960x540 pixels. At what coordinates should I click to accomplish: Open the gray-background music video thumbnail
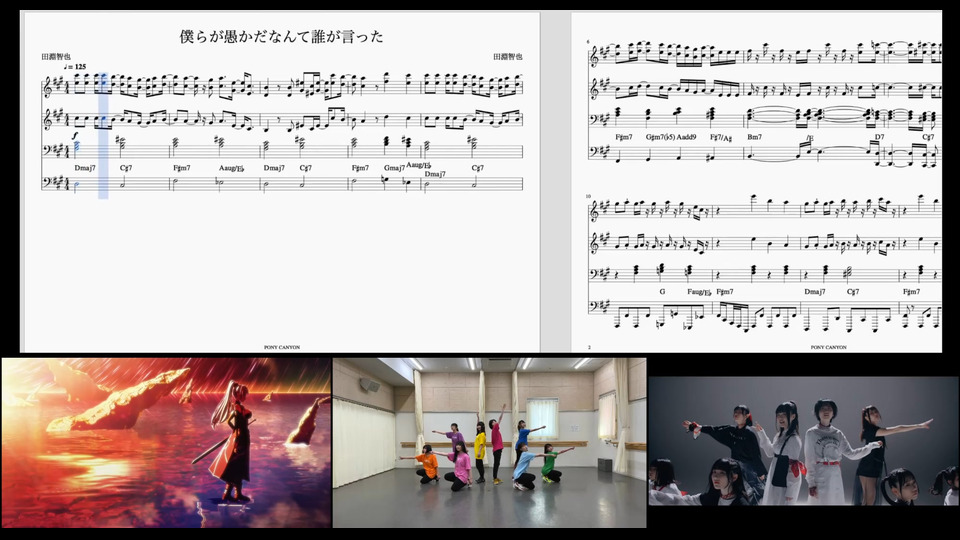804,441
